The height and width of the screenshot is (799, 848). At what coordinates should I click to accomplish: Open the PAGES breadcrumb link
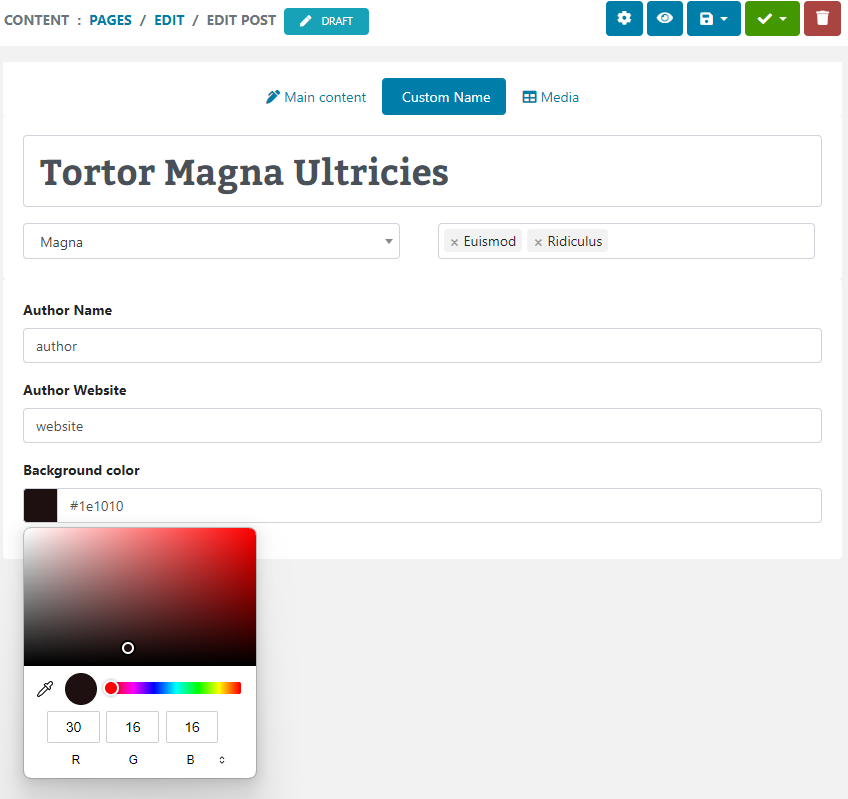coord(110,19)
